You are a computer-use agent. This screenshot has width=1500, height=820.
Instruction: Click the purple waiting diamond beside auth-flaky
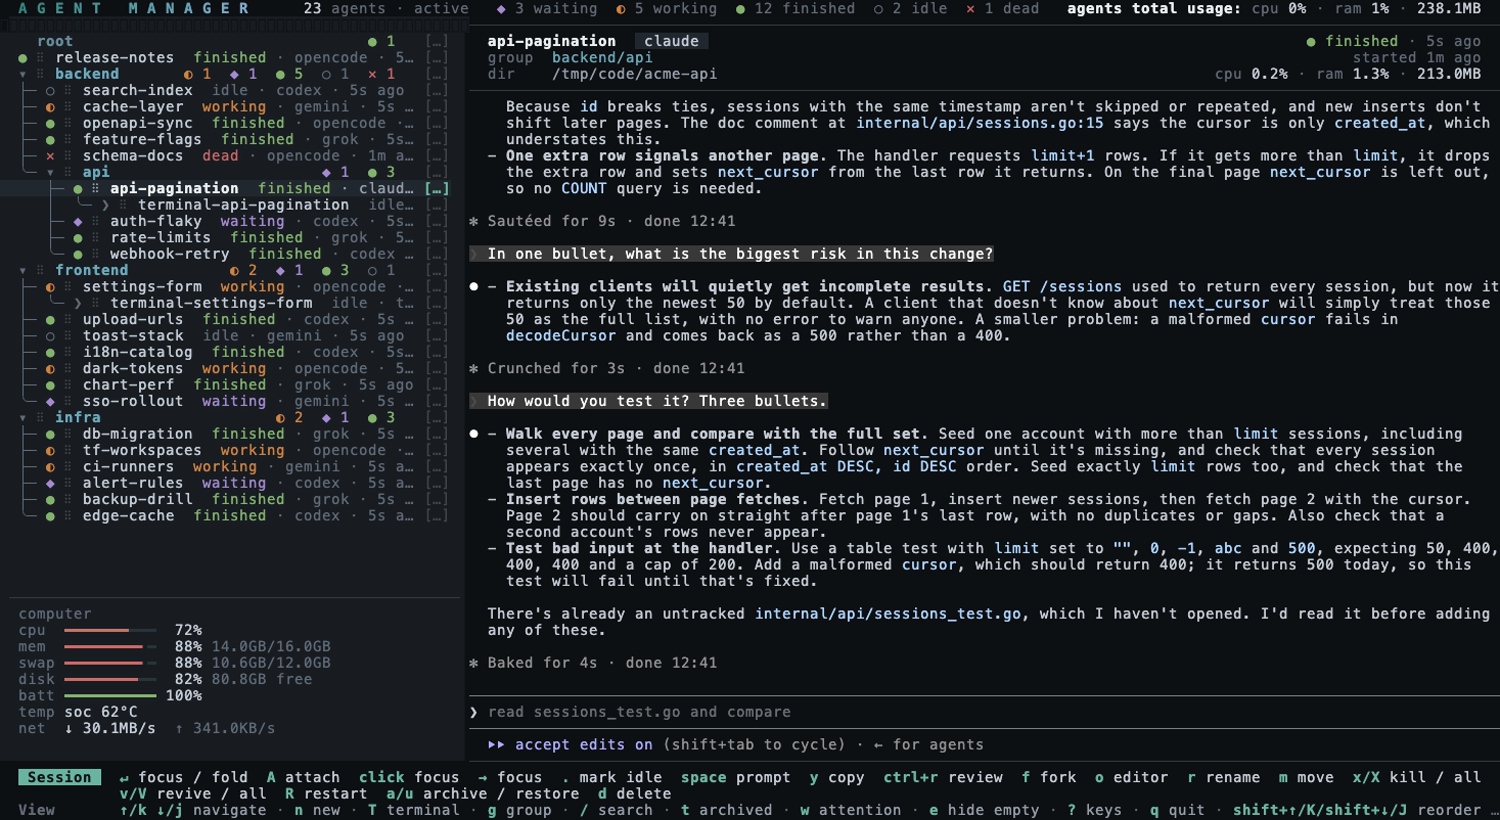pos(78,221)
